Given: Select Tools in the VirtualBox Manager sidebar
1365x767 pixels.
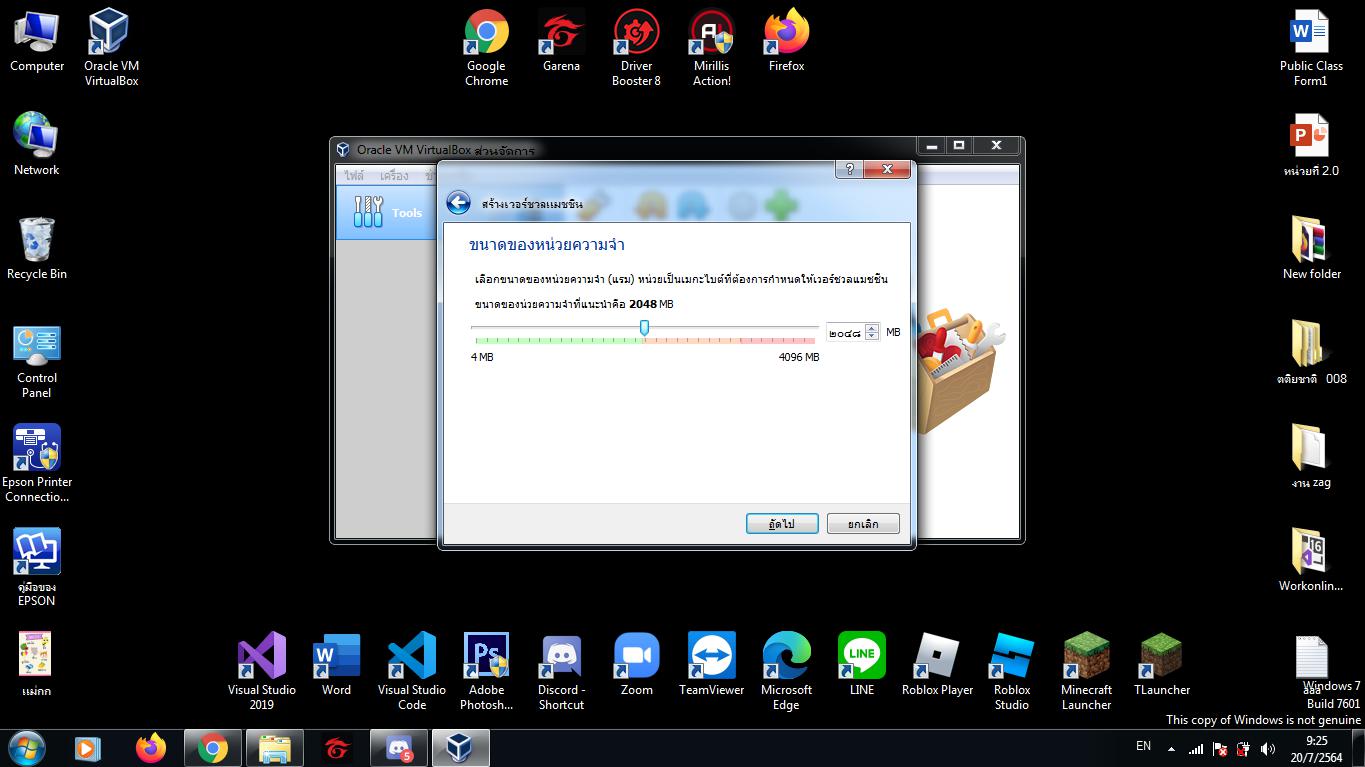Looking at the screenshot, I should pos(388,212).
